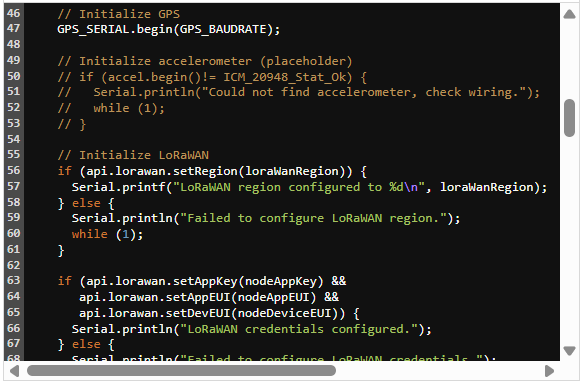Click the horizontal scrollbar thumb

pyautogui.click(x=181, y=370)
